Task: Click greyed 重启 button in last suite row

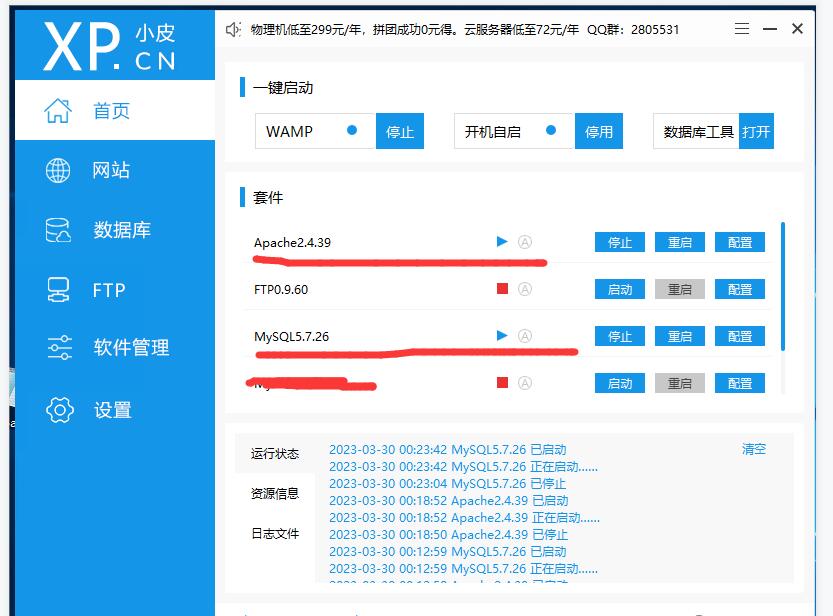Action: 679,383
